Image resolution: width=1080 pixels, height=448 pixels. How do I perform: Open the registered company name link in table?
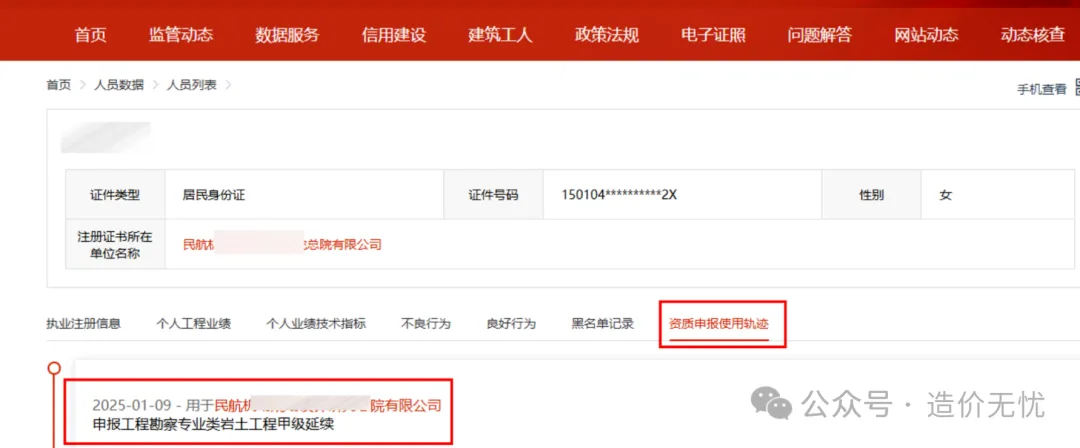tap(282, 244)
